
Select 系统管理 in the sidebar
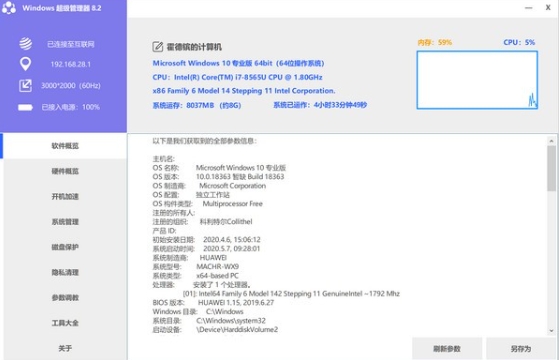click(x=65, y=222)
